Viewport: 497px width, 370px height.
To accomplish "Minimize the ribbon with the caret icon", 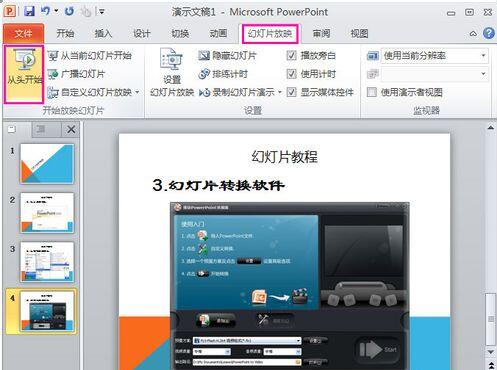I will coord(473,33).
